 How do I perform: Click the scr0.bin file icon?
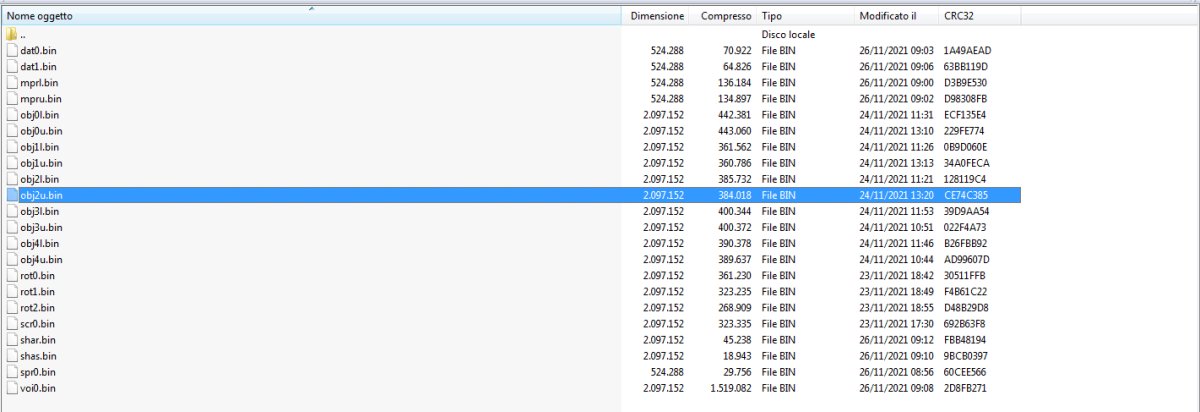tap(11, 323)
